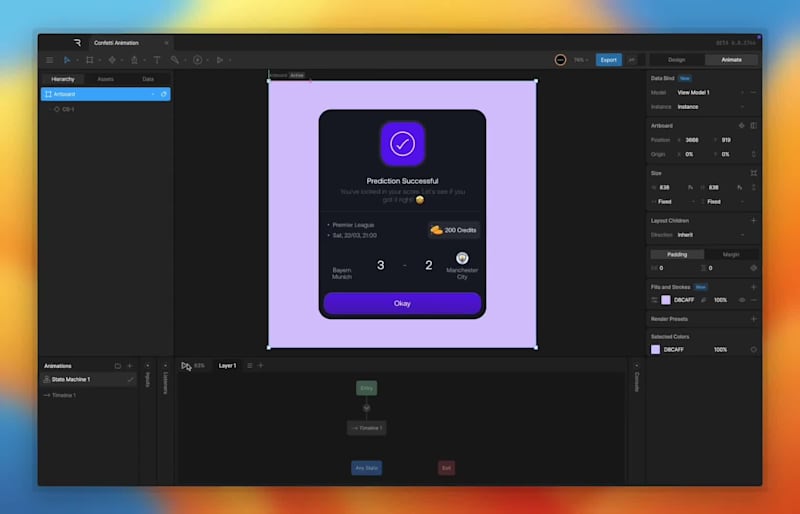Click the circled play Events tool
The image size is (800, 514).
pos(197,60)
